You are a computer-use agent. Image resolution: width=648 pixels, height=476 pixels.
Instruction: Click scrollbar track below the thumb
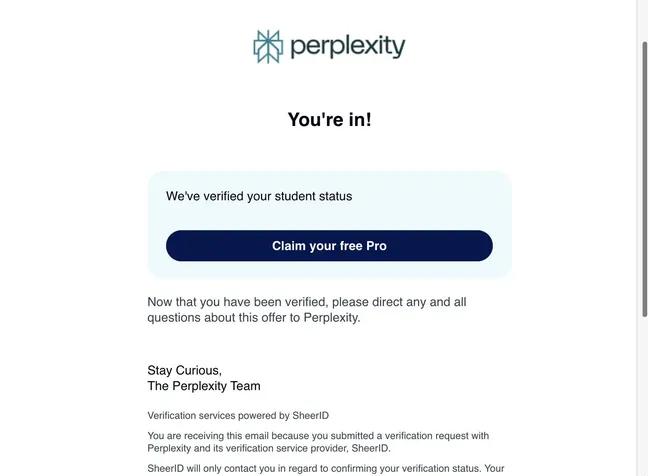coord(645,397)
